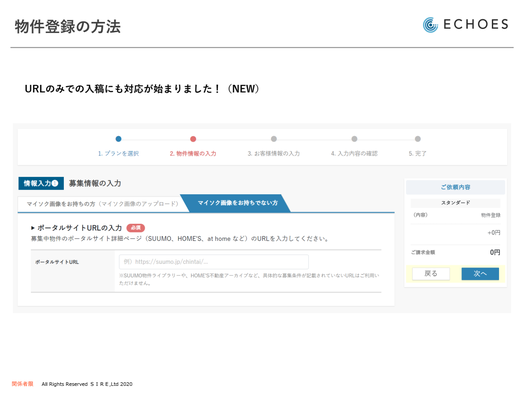This screenshot has width=524, height=393.
Task: Click the red dot of step 2
Action: (x=193, y=139)
